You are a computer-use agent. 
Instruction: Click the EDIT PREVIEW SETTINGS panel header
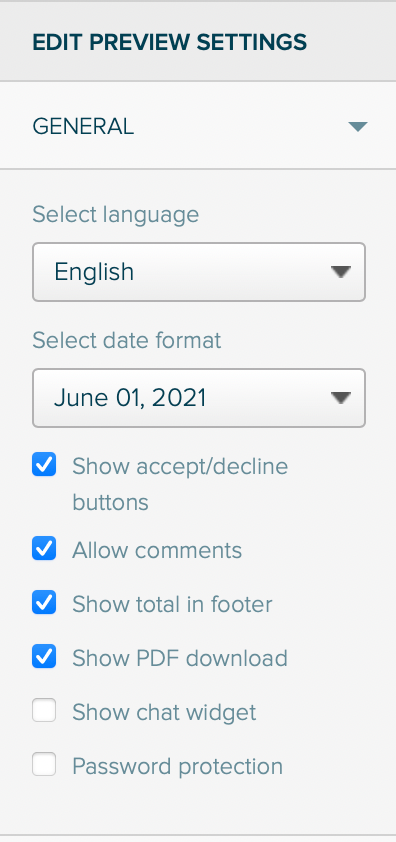(x=198, y=42)
